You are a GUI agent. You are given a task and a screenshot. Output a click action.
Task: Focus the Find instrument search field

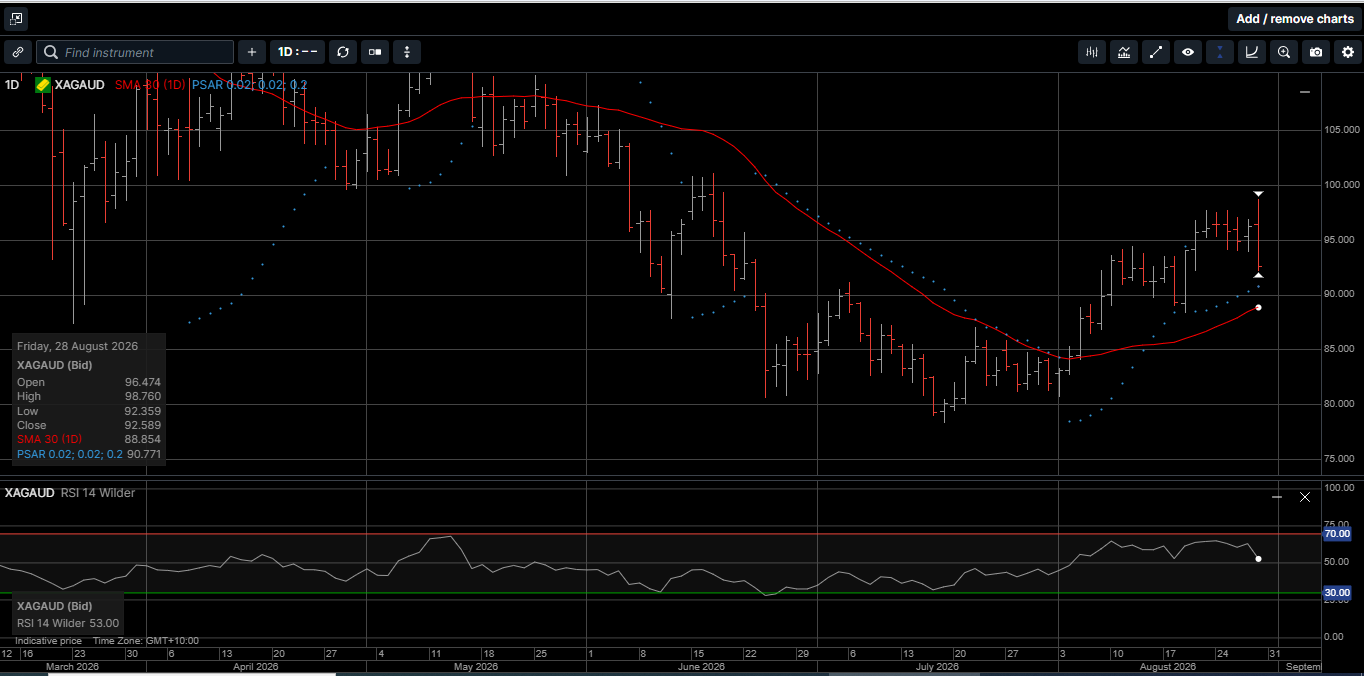(135, 52)
